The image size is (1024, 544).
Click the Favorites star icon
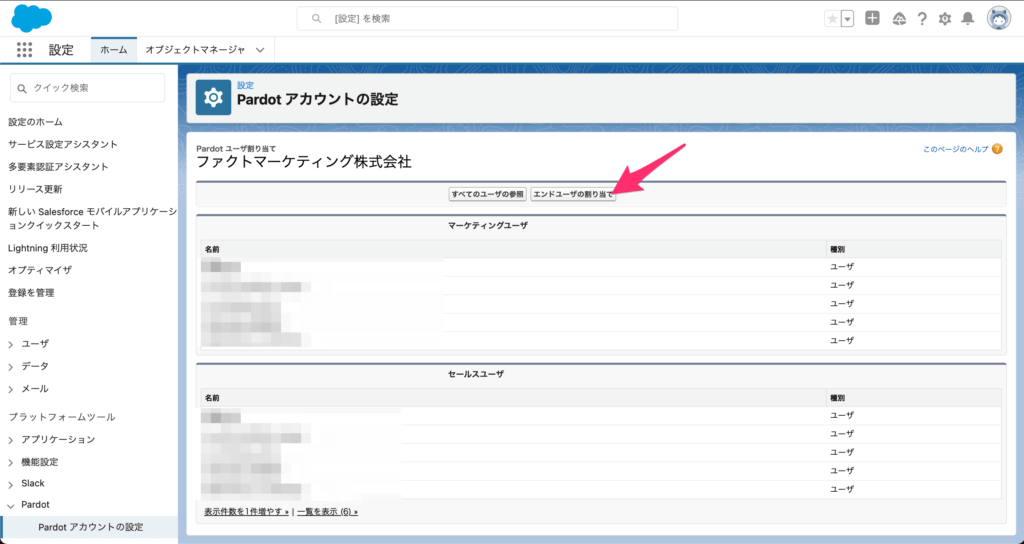click(832, 19)
